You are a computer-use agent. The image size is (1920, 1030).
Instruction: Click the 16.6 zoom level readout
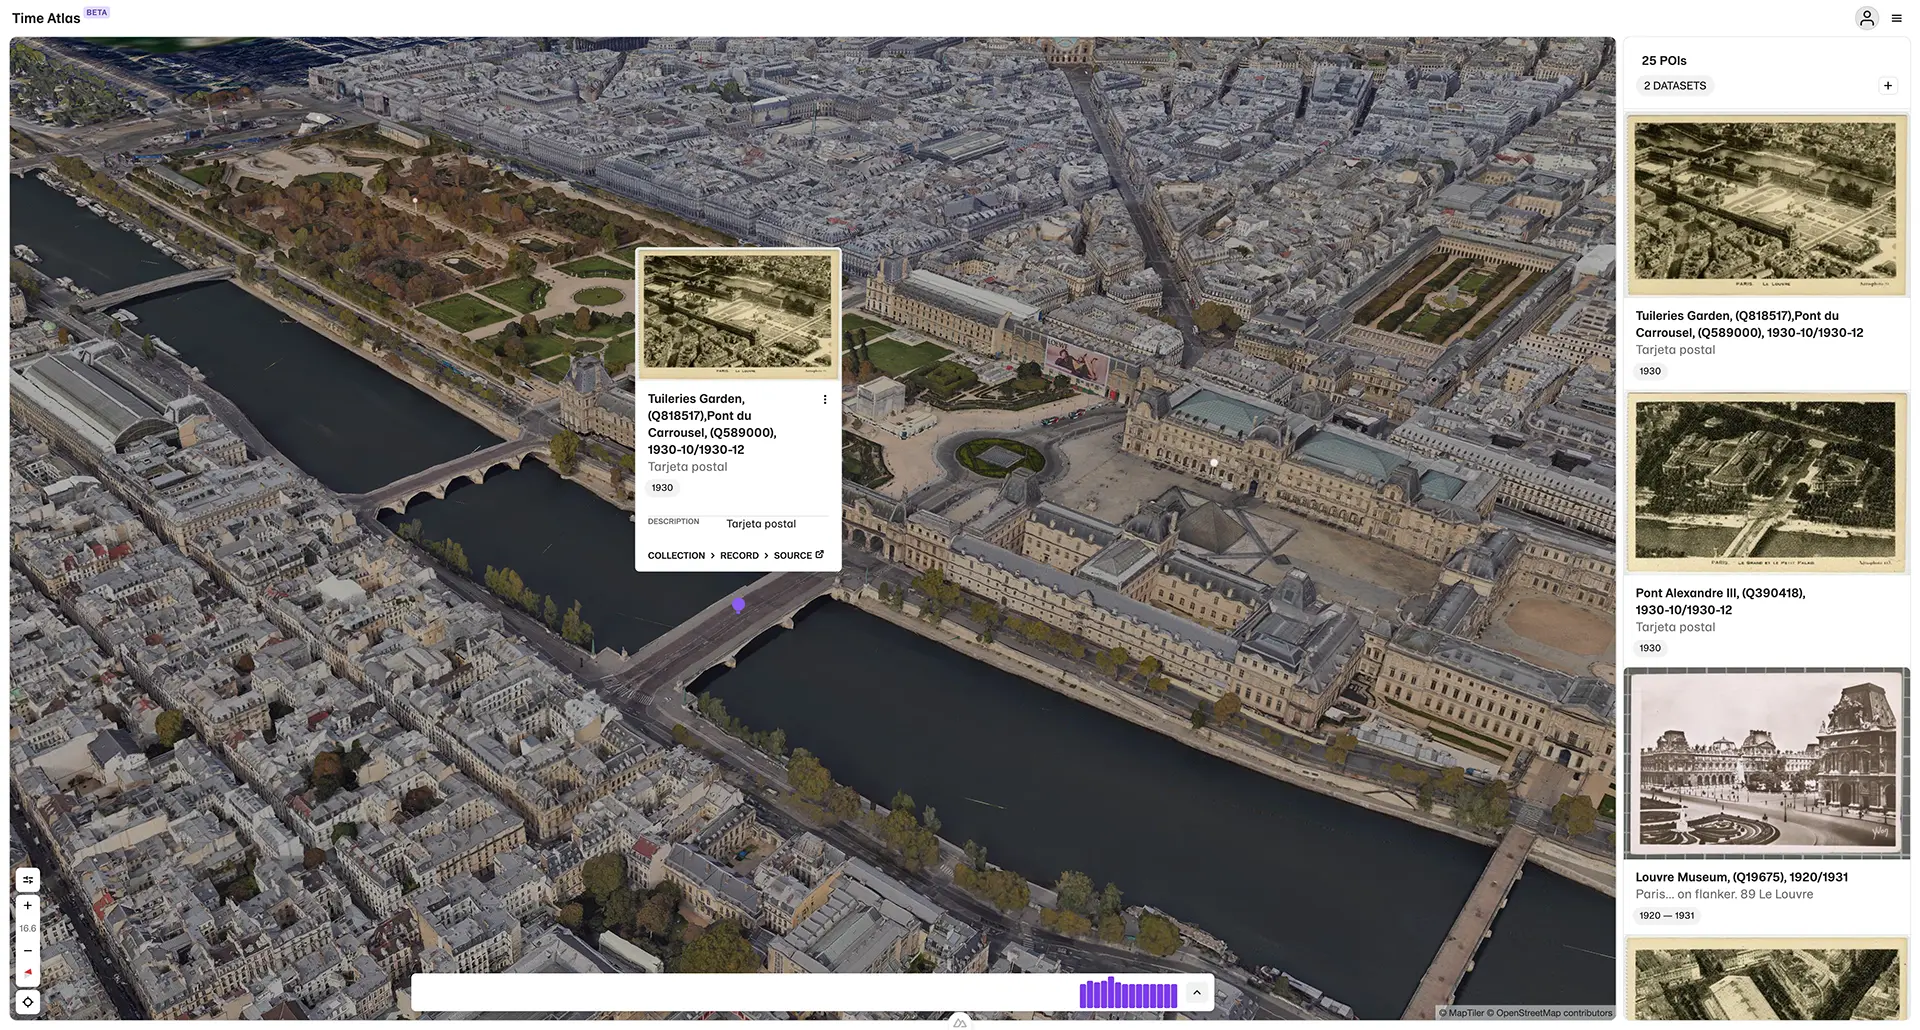(x=28, y=929)
